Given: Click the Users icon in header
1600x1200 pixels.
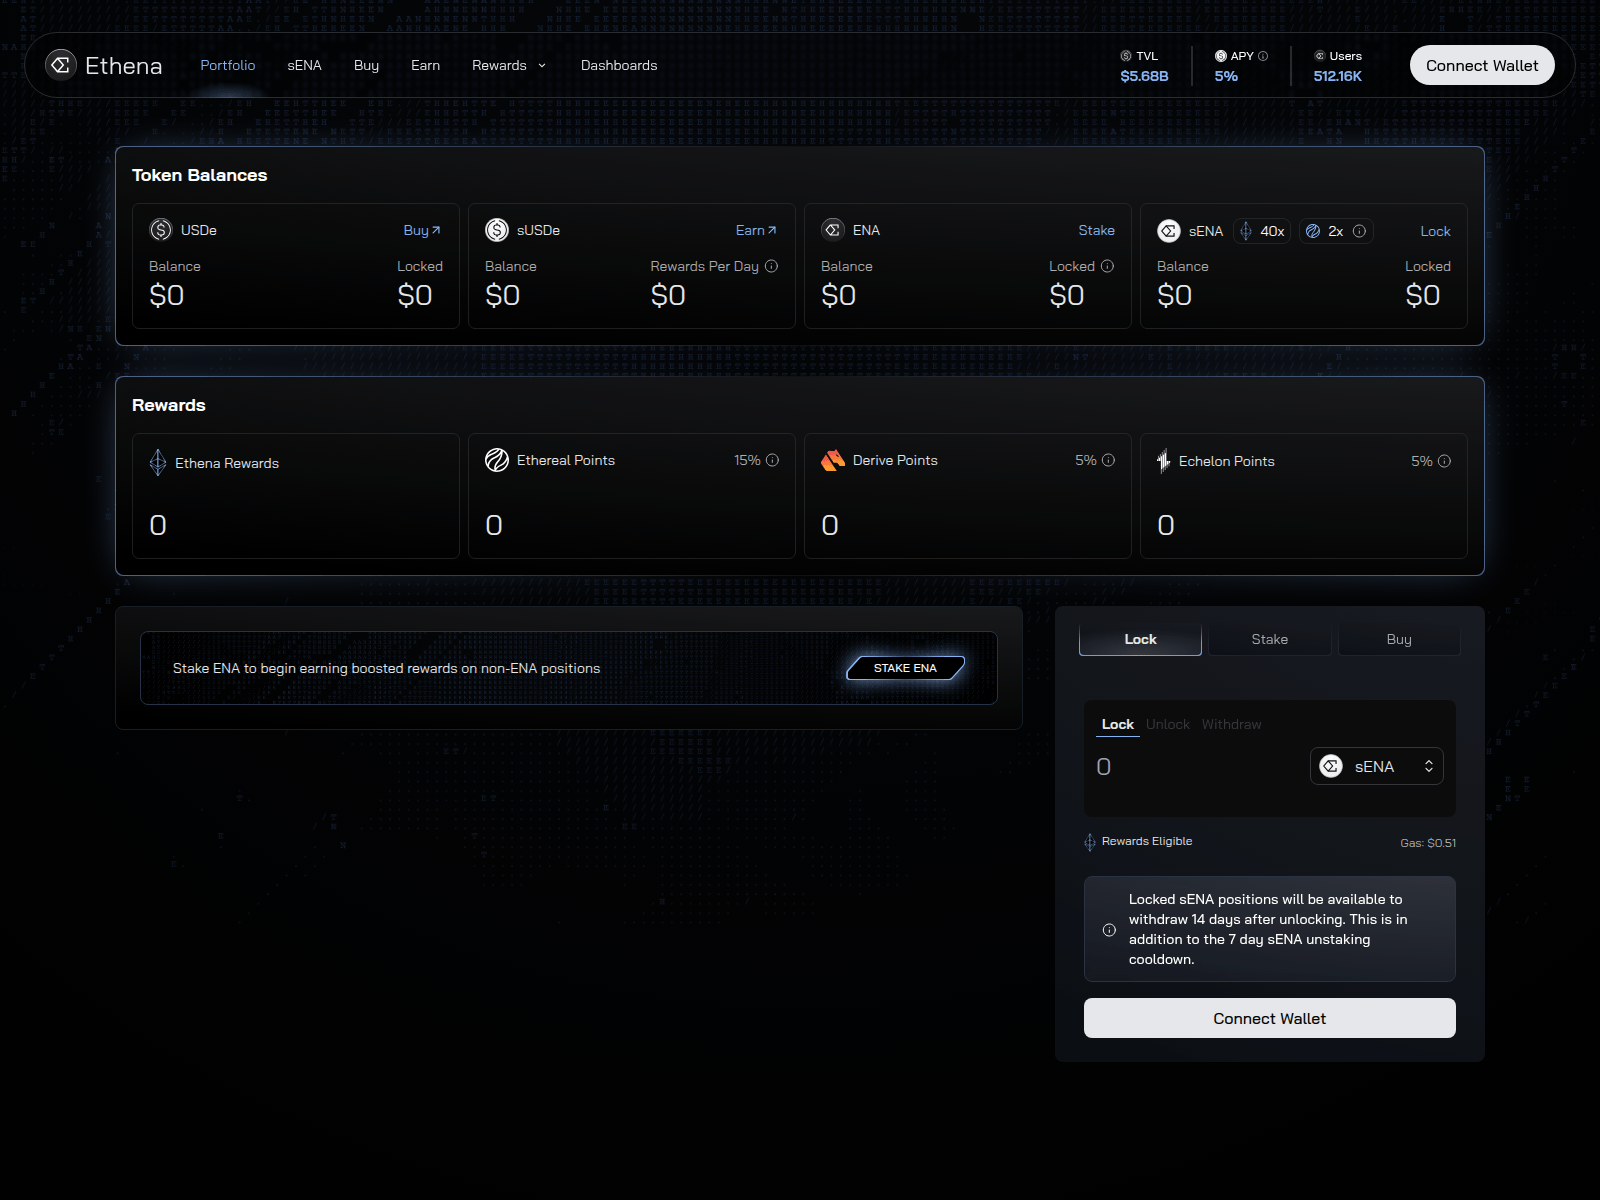Looking at the screenshot, I should click(x=1320, y=56).
